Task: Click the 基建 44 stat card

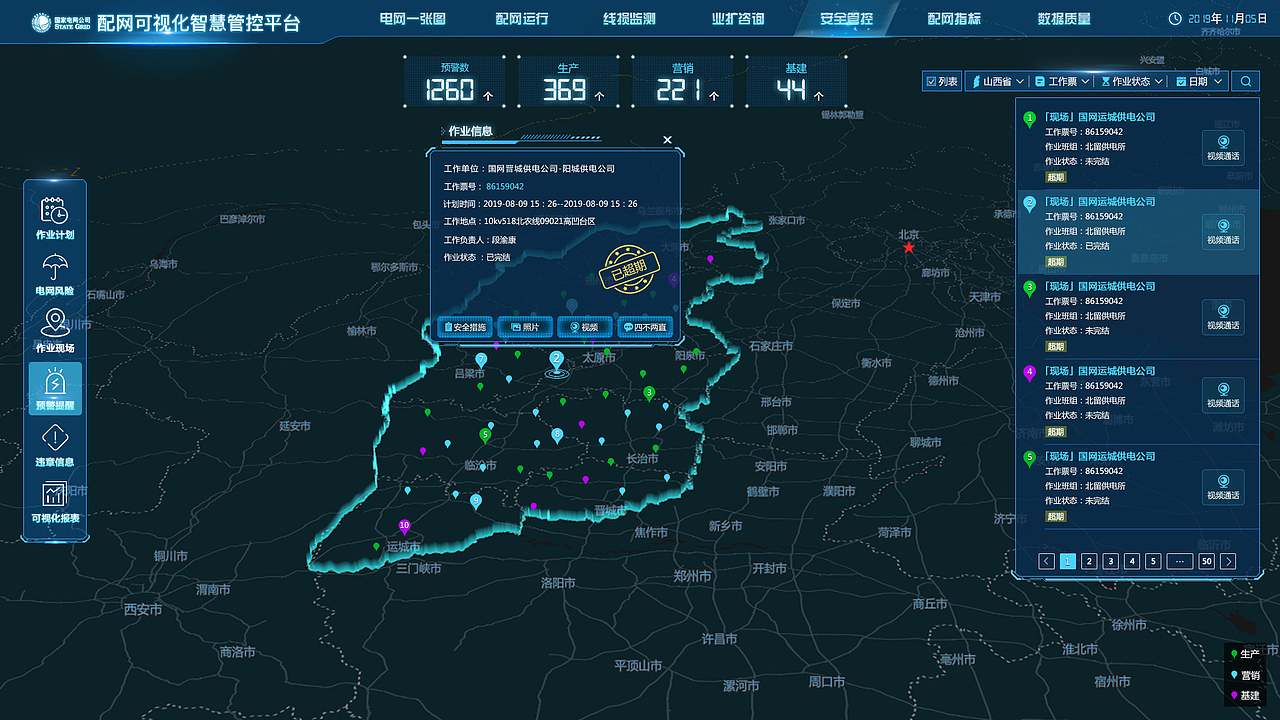Action: coord(797,82)
